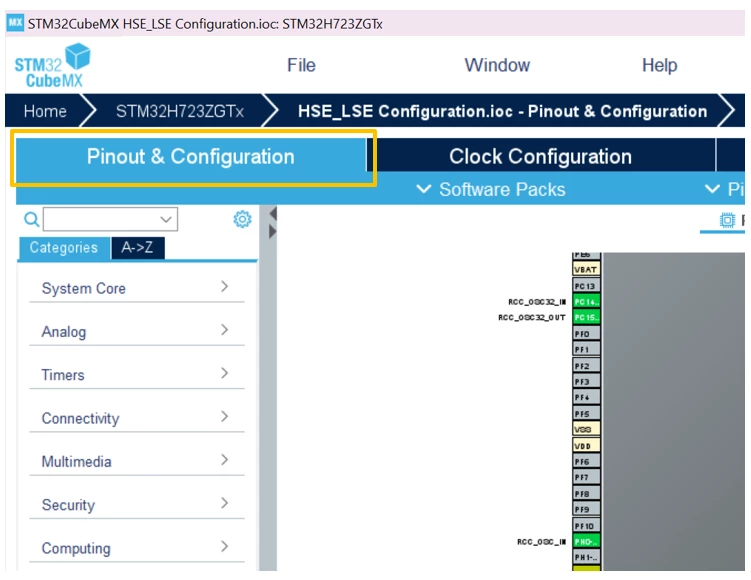Viewport: 751px width, 580px height.
Task: Select VDD pin
Action: (x=586, y=446)
